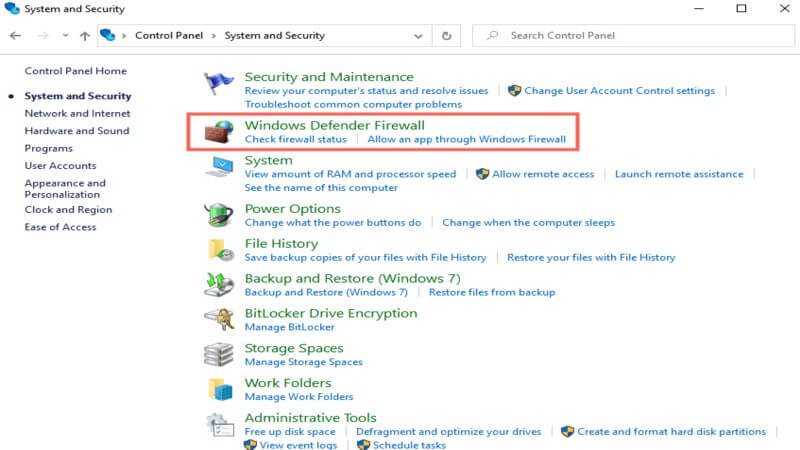800x450 pixels.
Task: Click the Backup and Restore icon
Action: [x=219, y=284]
